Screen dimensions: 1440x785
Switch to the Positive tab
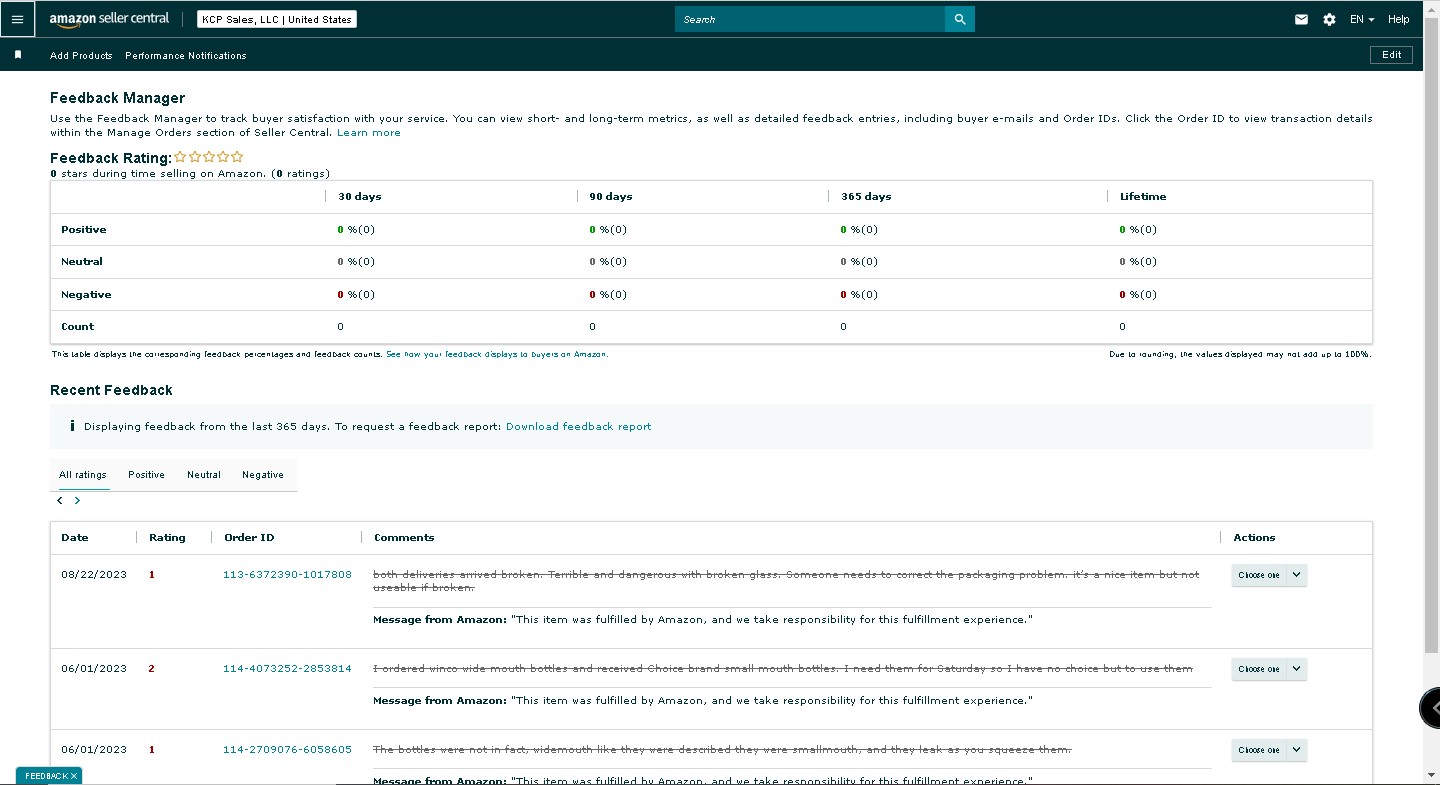146,475
